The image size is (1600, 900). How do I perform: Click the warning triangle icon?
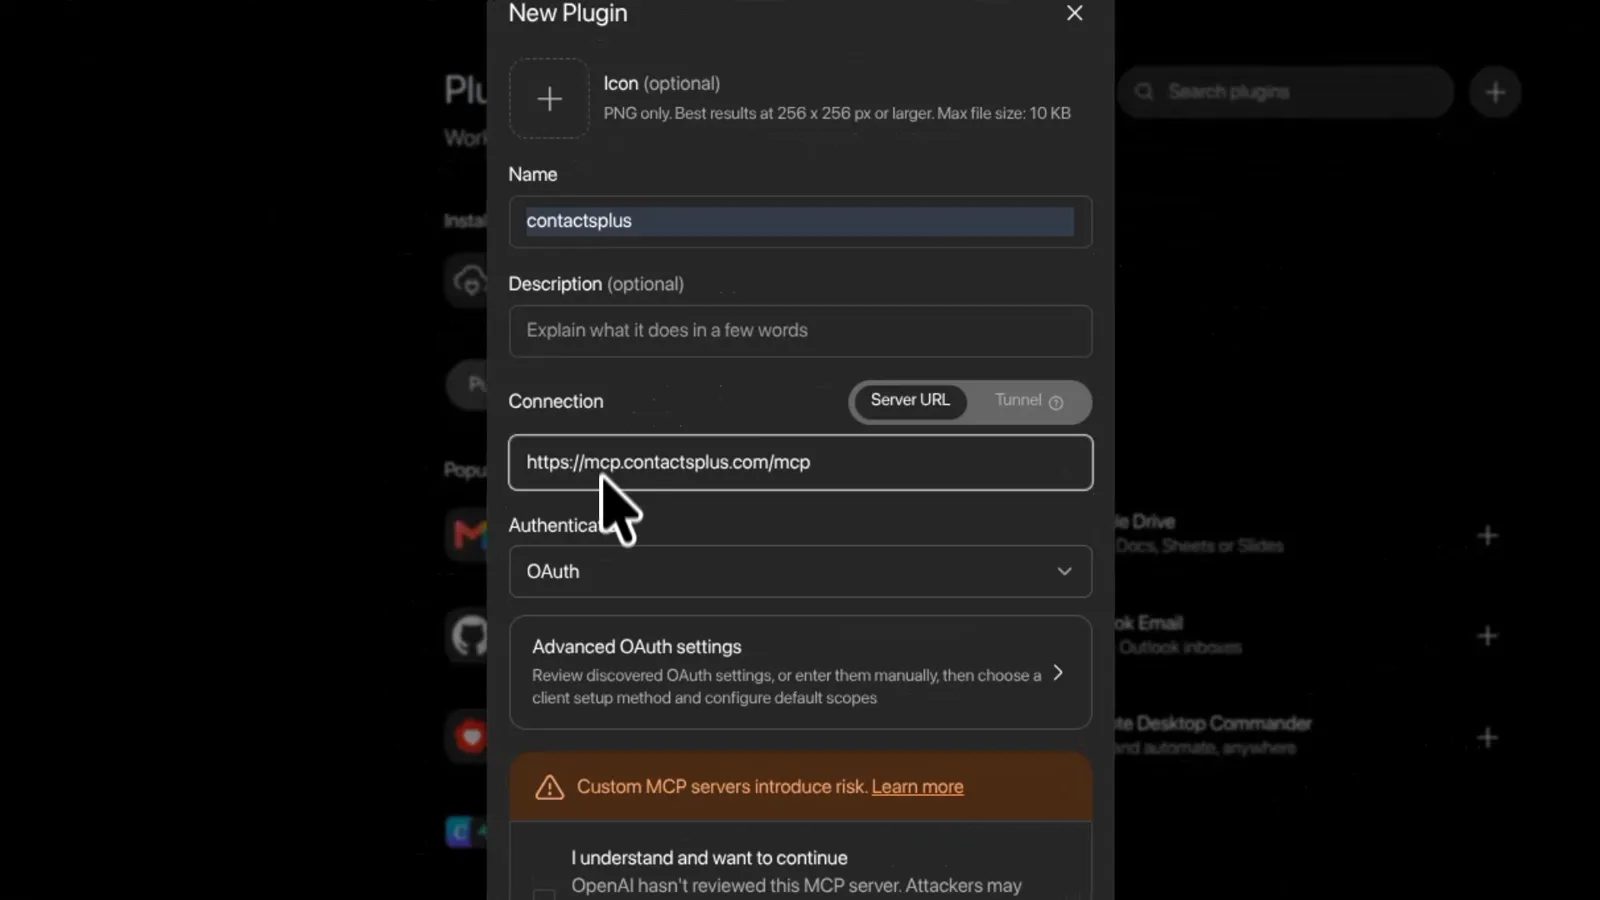(x=549, y=787)
